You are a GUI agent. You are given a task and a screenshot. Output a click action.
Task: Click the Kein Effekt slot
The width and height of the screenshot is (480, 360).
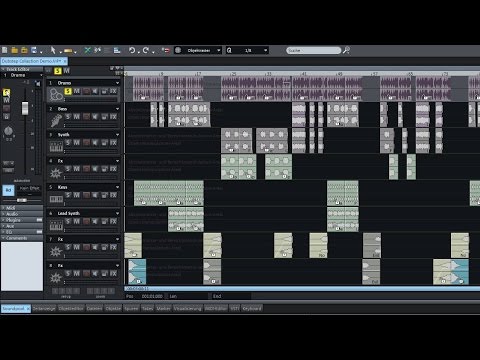pos(29,189)
